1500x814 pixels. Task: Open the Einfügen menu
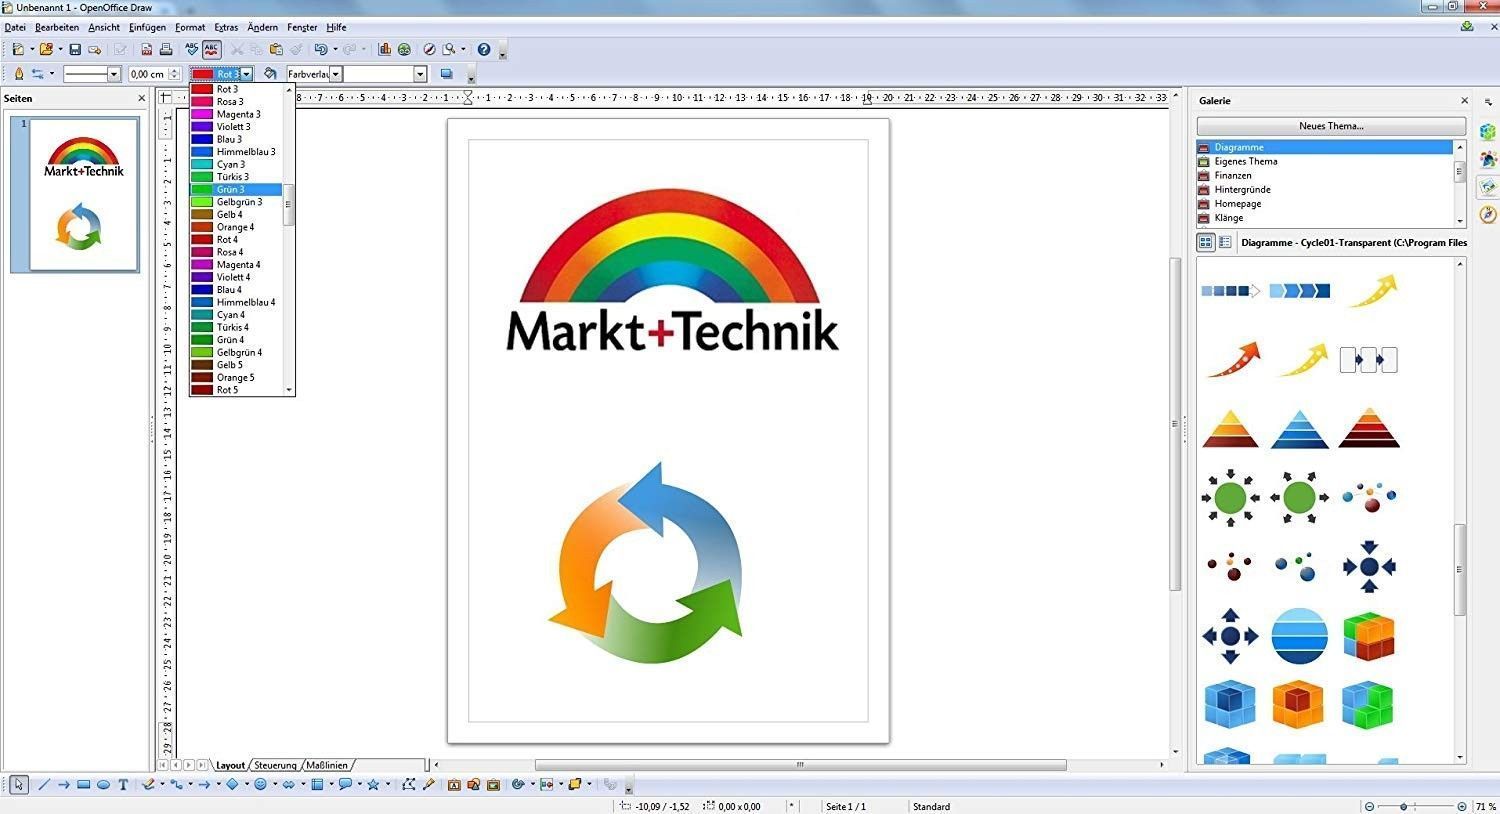147,27
